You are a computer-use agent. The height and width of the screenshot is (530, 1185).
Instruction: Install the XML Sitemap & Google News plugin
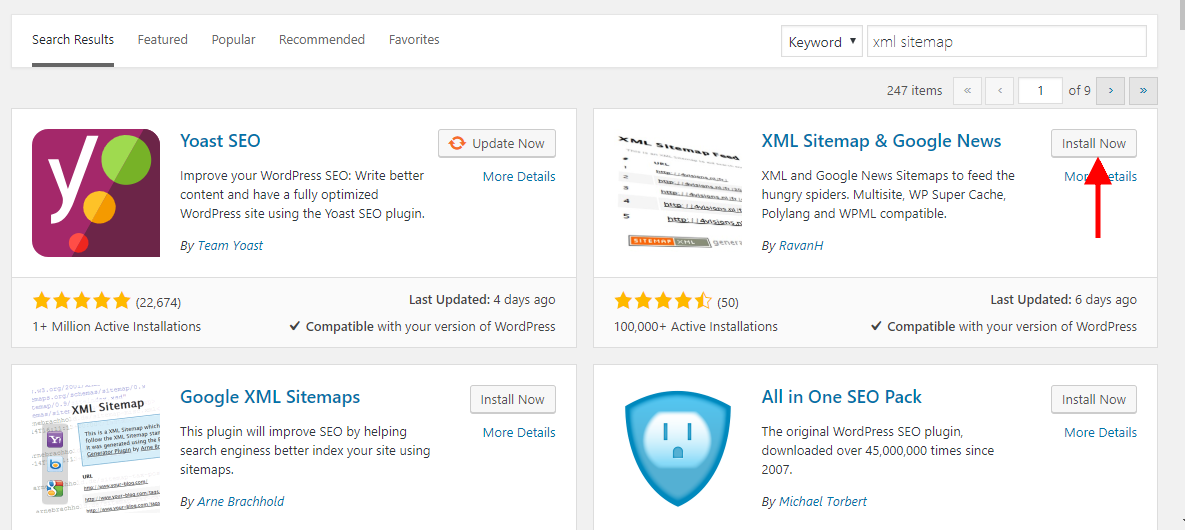click(x=1094, y=143)
